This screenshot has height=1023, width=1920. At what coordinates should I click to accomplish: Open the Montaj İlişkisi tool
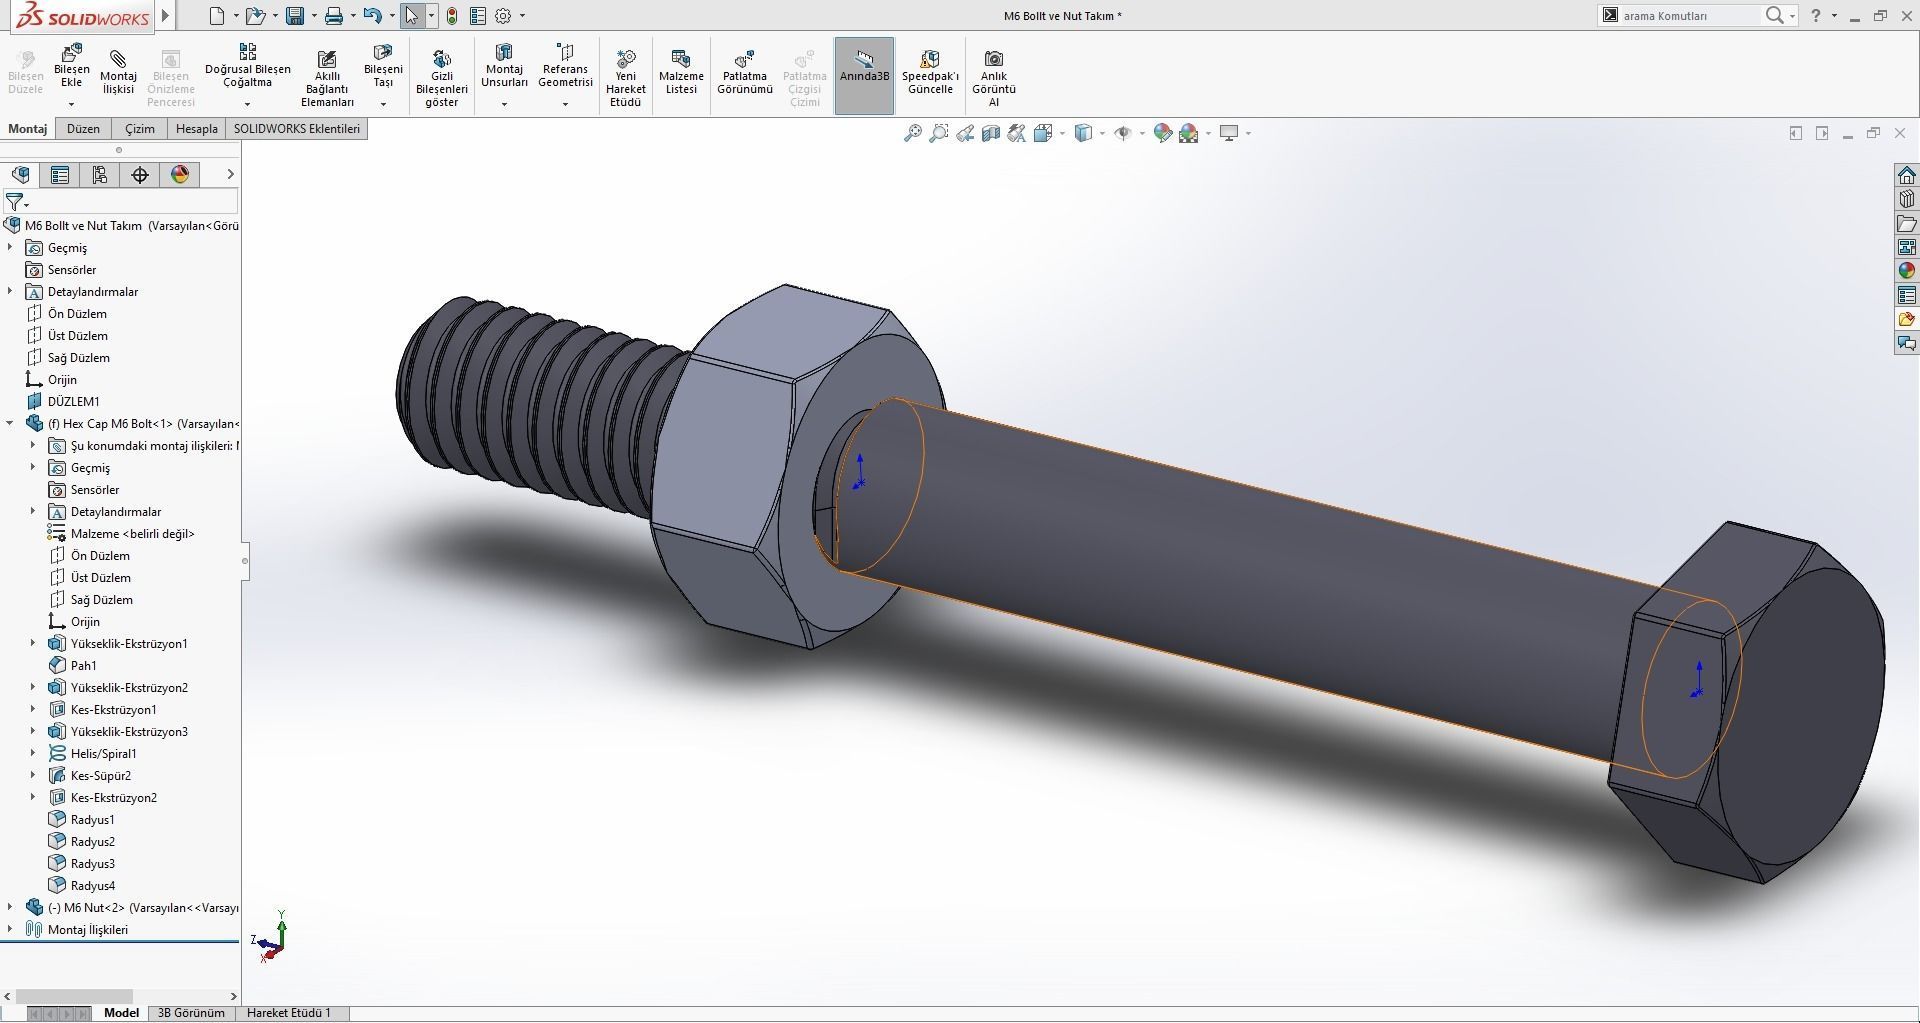(x=117, y=70)
